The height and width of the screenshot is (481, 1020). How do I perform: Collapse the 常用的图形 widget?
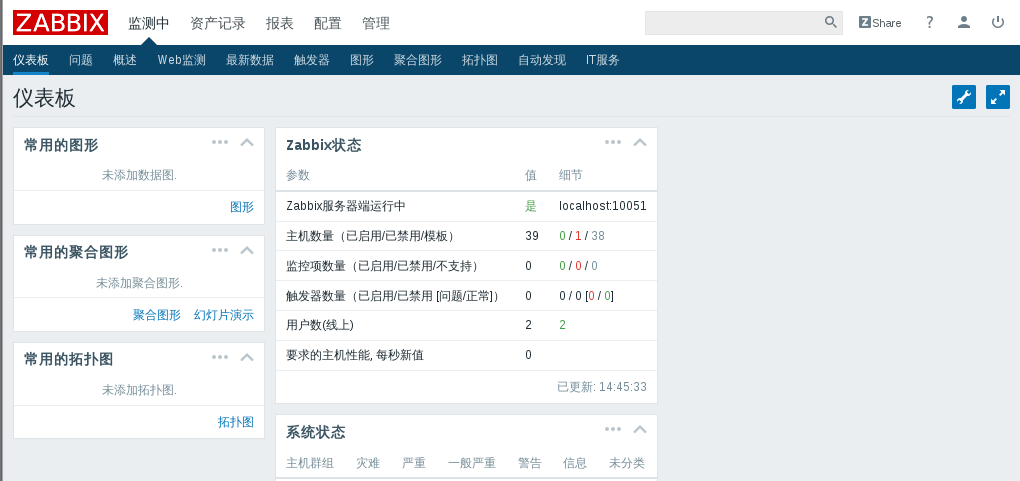pyautogui.click(x=247, y=142)
